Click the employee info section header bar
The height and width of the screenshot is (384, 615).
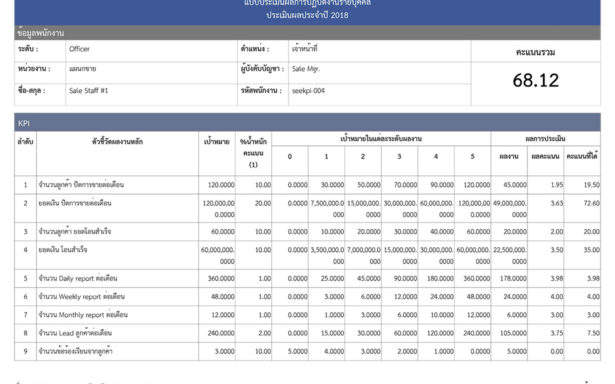tap(307, 33)
